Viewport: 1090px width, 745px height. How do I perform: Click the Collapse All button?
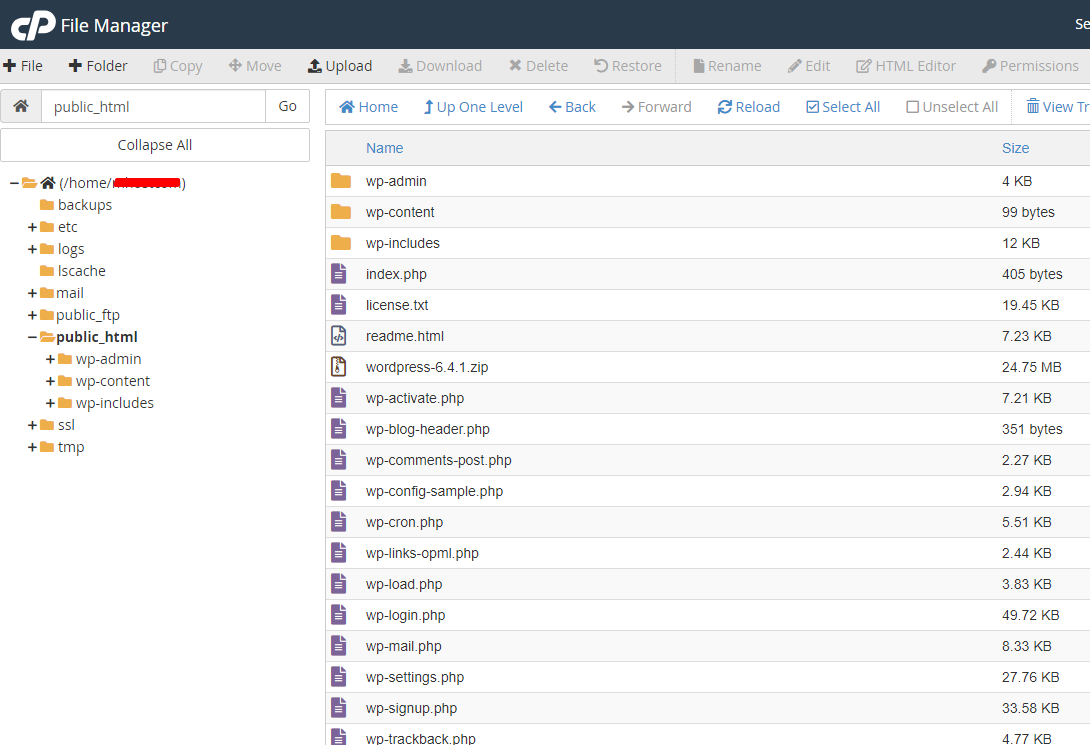coord(155,145)
